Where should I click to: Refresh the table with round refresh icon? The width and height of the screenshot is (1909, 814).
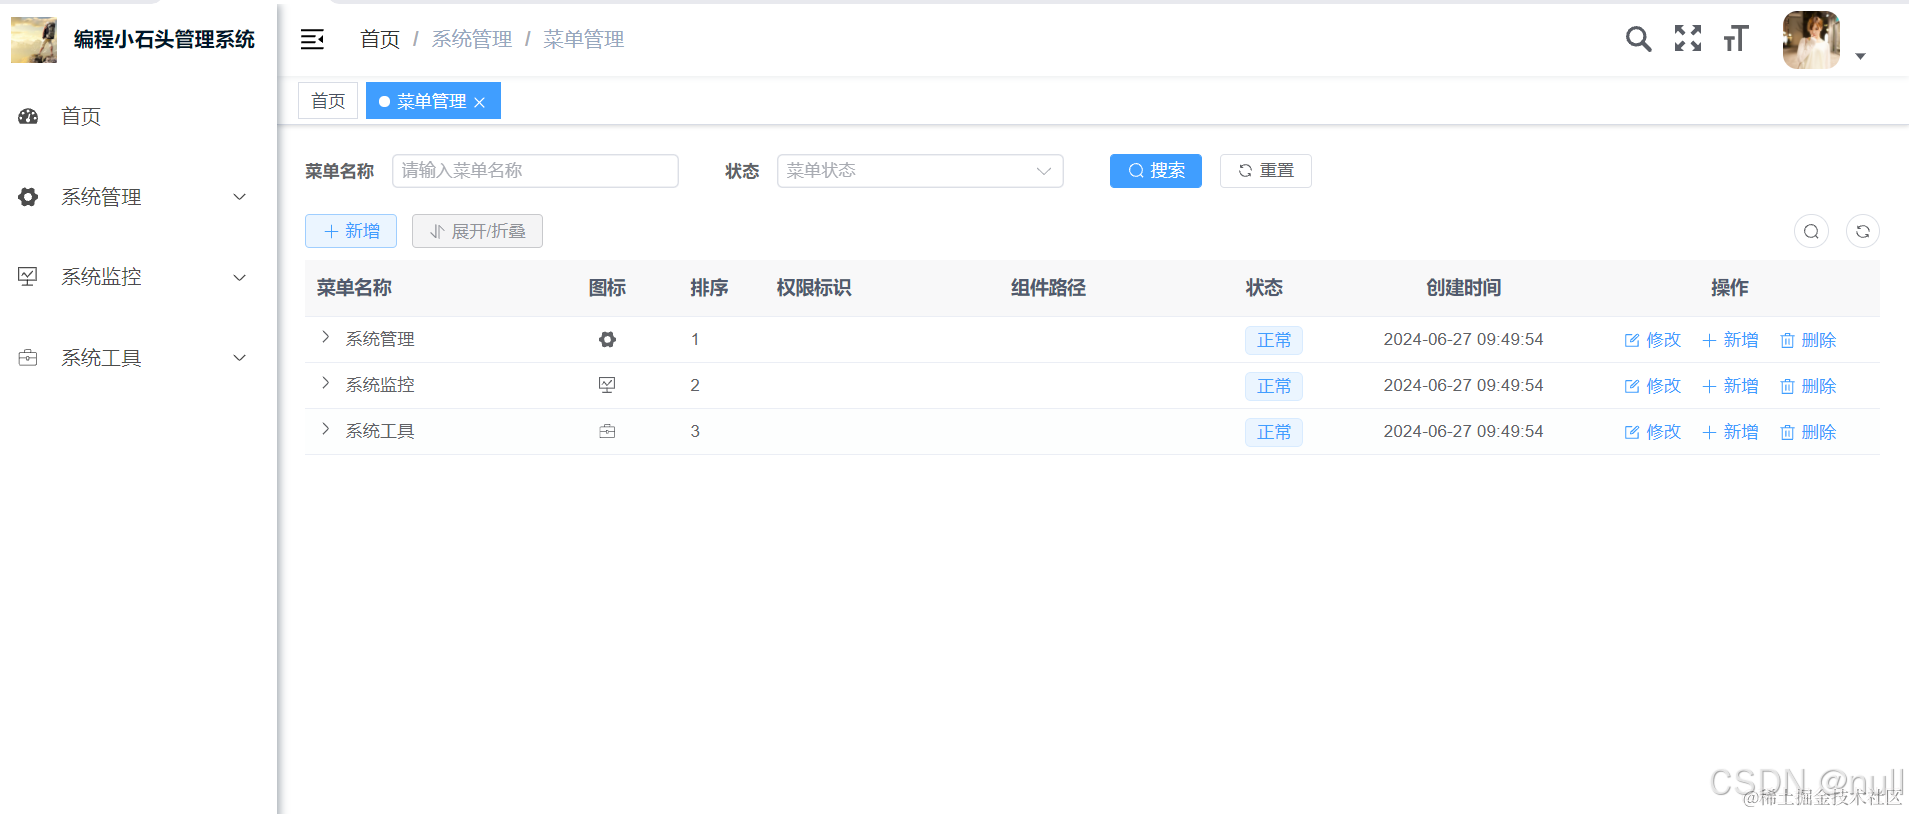1862,231
